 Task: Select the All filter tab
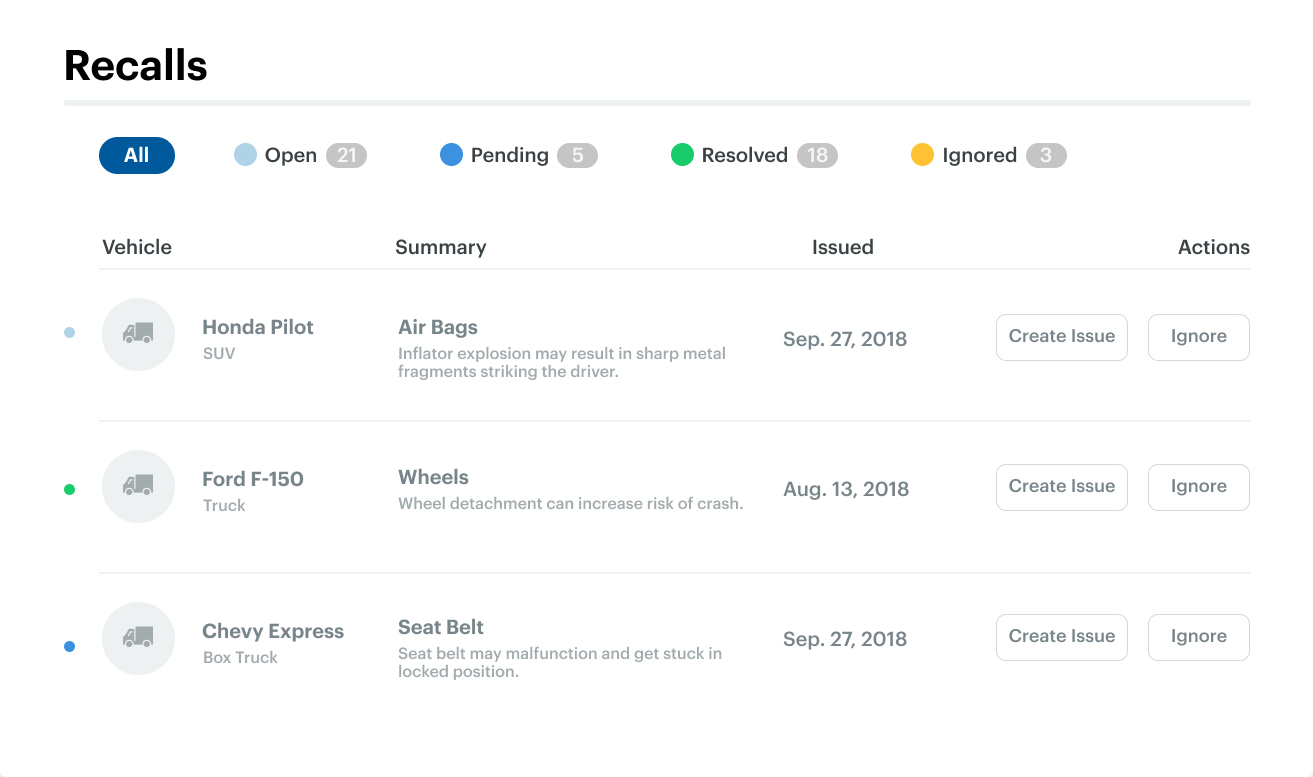[137, 155]
